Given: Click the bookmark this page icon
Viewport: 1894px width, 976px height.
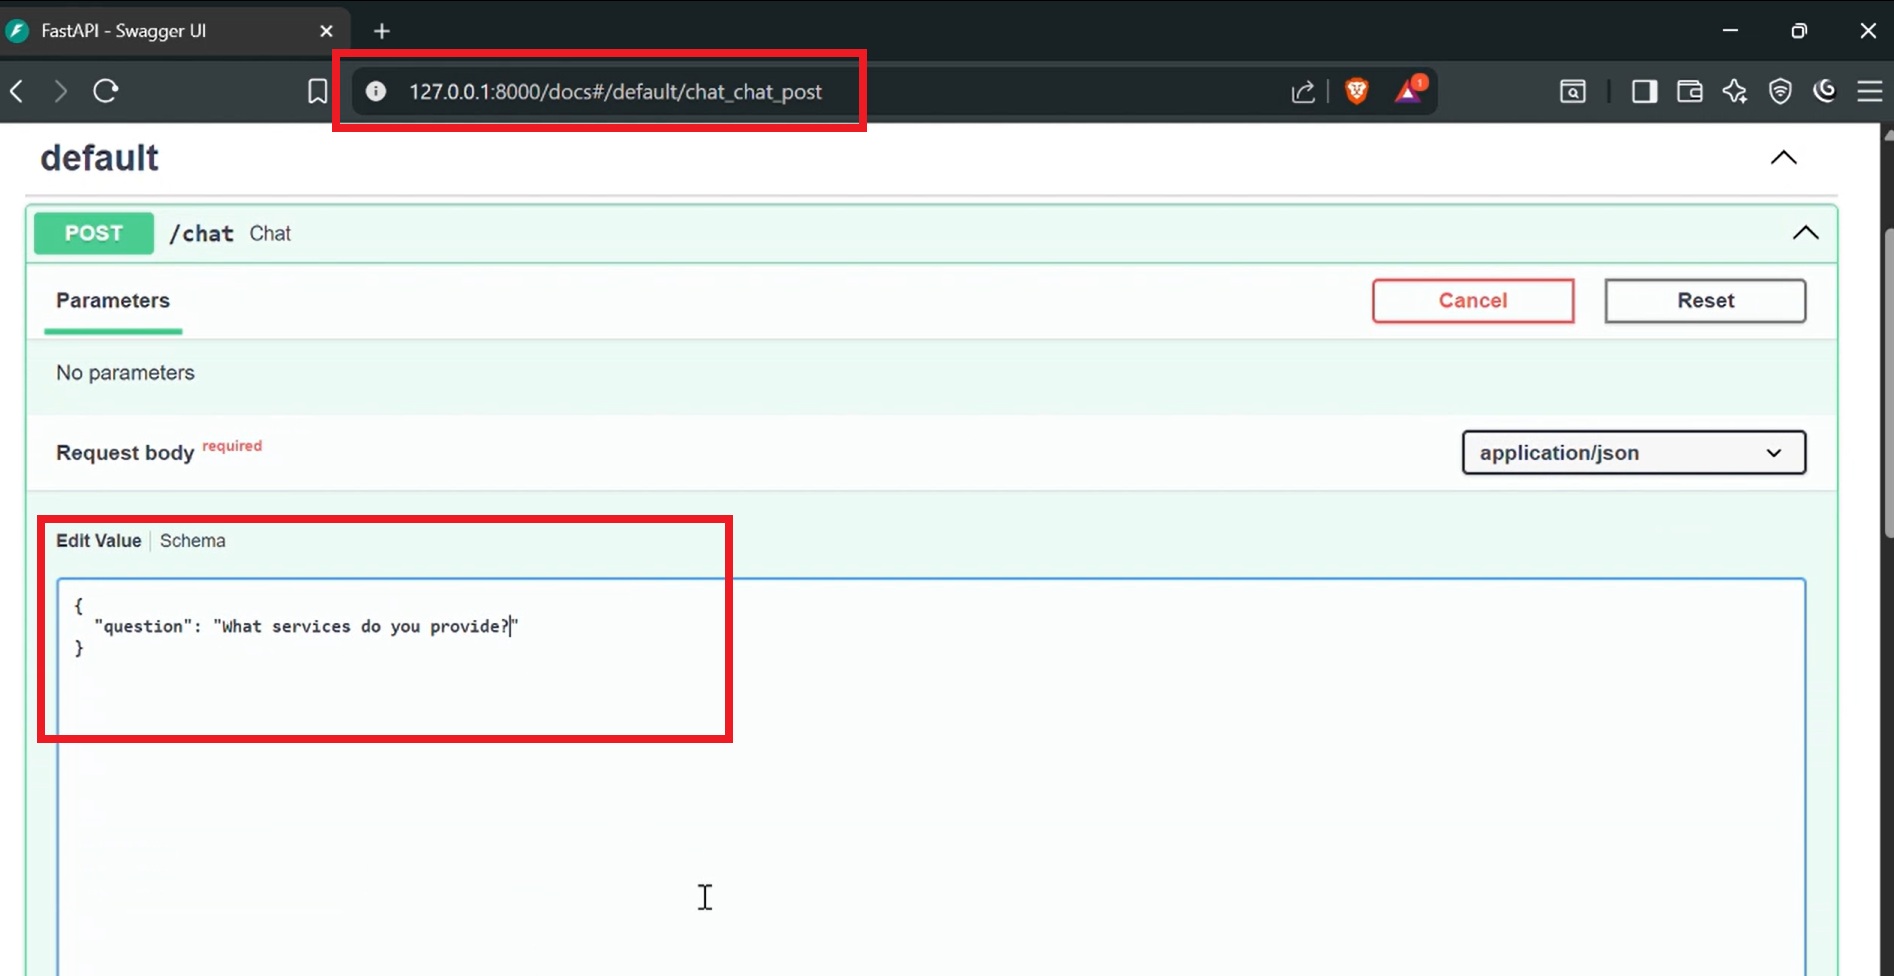Looking at the screenshot, I should pyautogui.click(x=317, y=91).
